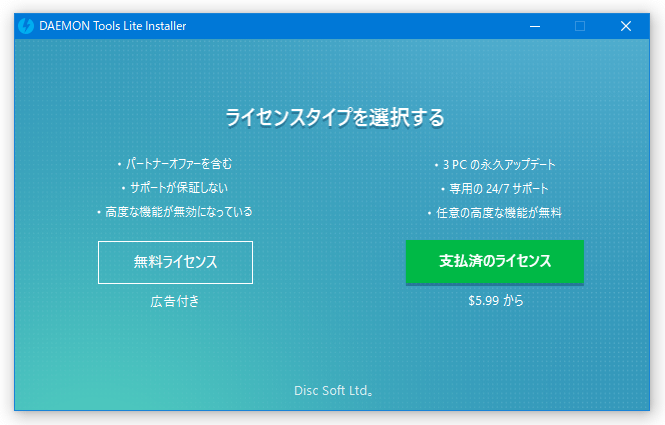Minimize the DAEMON Tools Lite Installer window

point(535,26)
